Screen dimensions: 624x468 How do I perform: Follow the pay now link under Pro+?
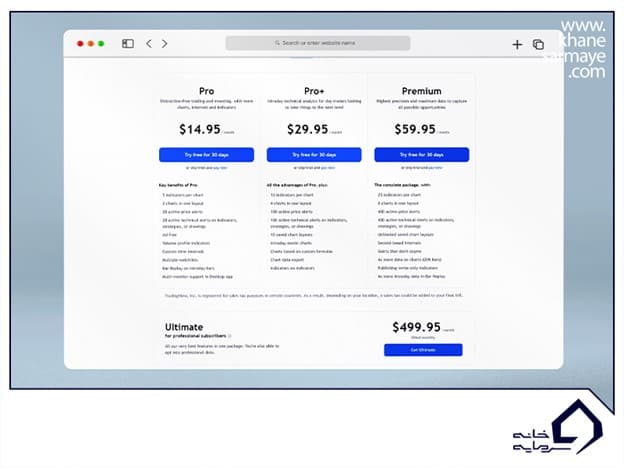pyautogui.click(x=328, y=168)
